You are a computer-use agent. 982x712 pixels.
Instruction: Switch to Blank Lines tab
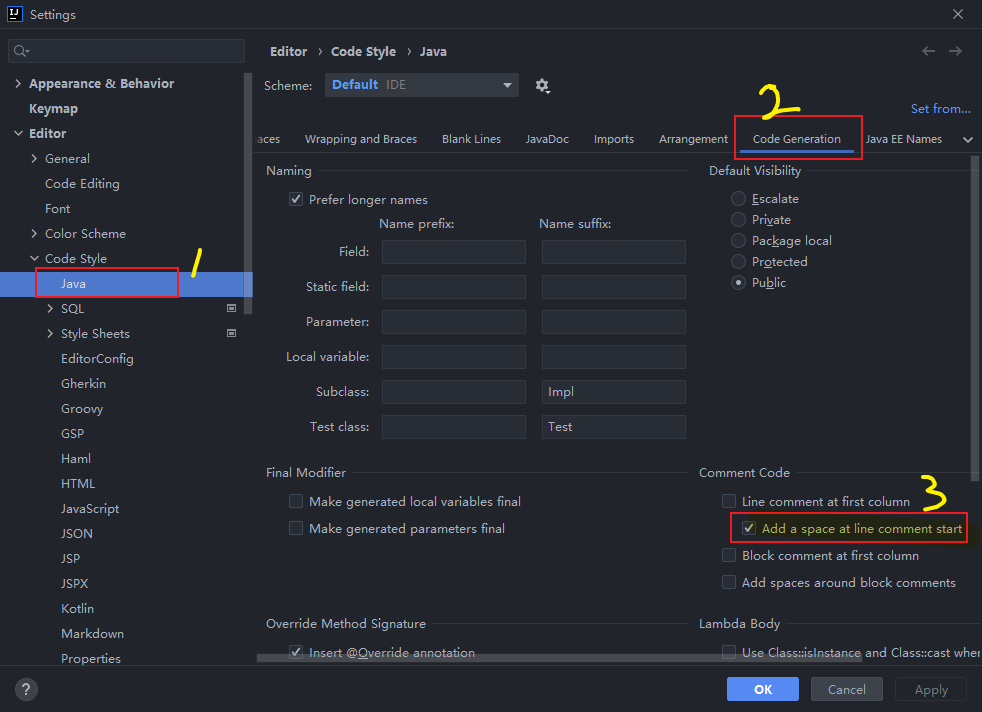coord(471,139)
